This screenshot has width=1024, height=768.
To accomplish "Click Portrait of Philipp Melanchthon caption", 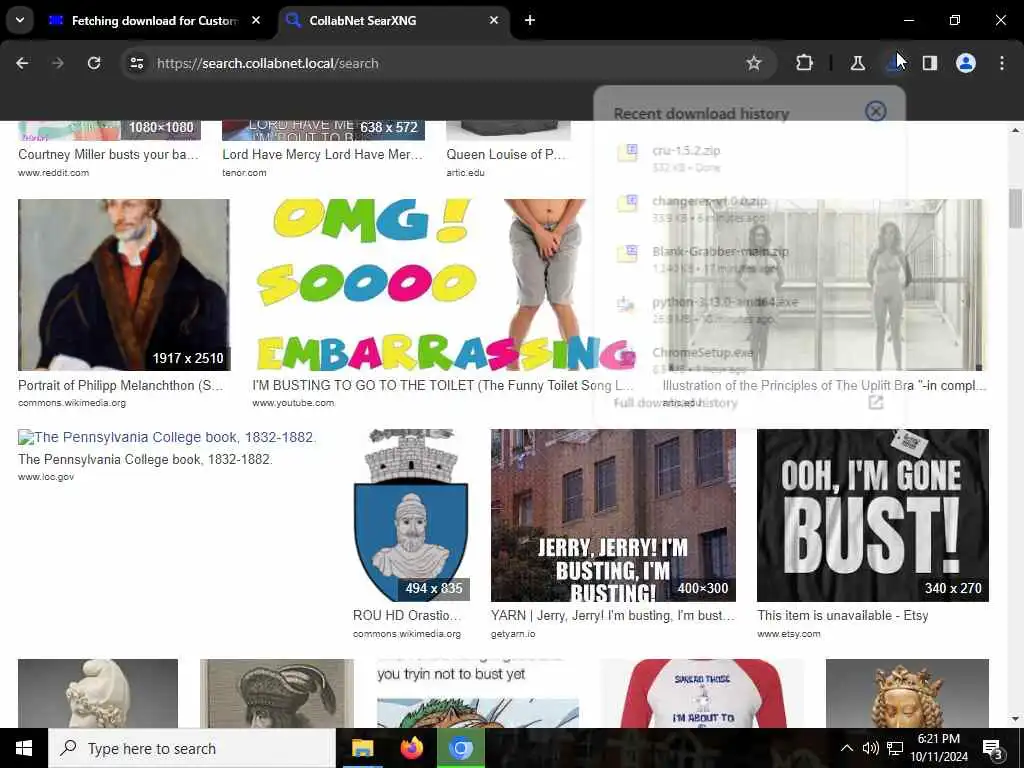I will 121,385.
